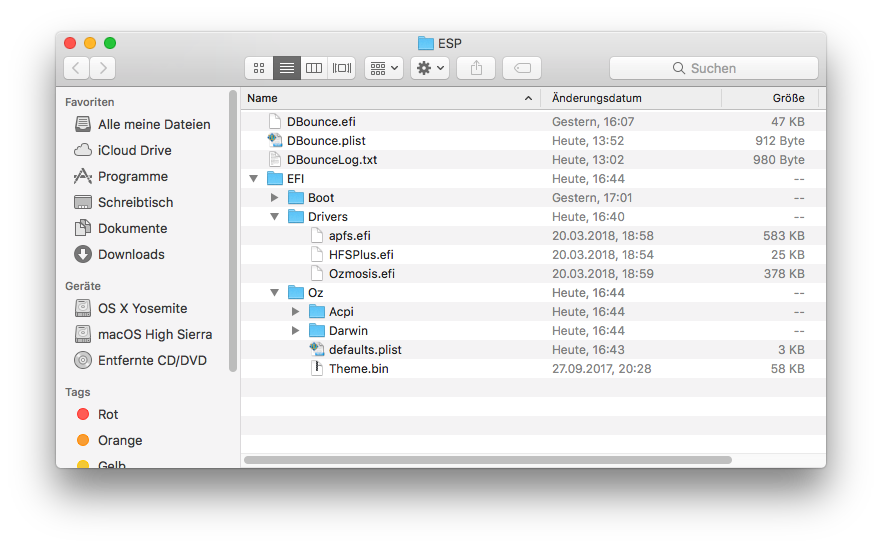The image size is (882, 548).
Task: Sort by the Name column header
Action: pos(390,98)
